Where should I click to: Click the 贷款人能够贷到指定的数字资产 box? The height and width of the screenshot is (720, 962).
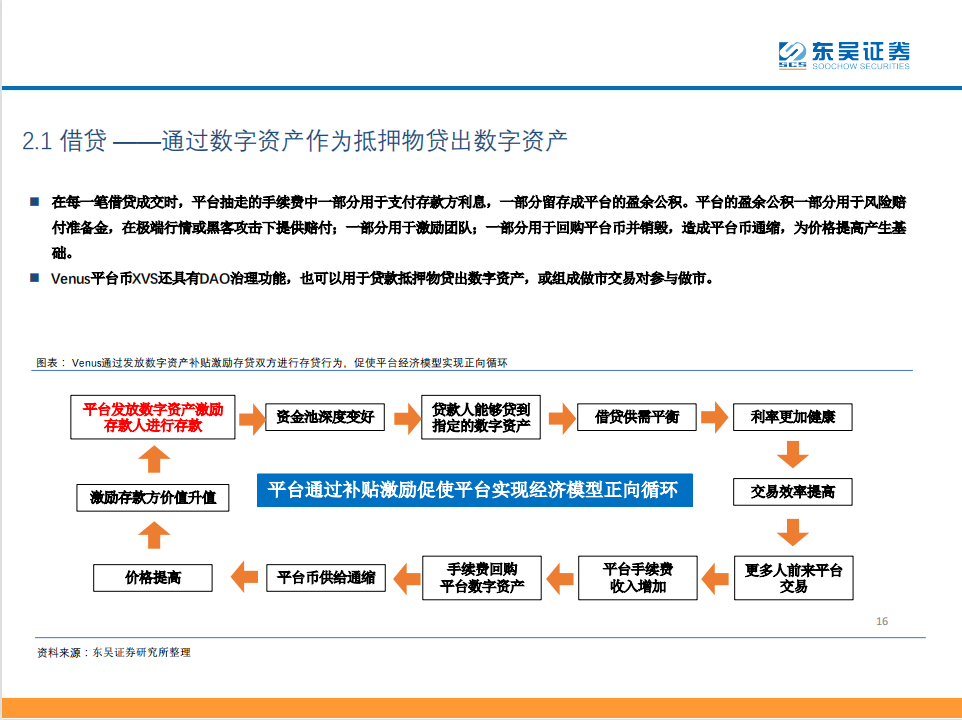481,417
